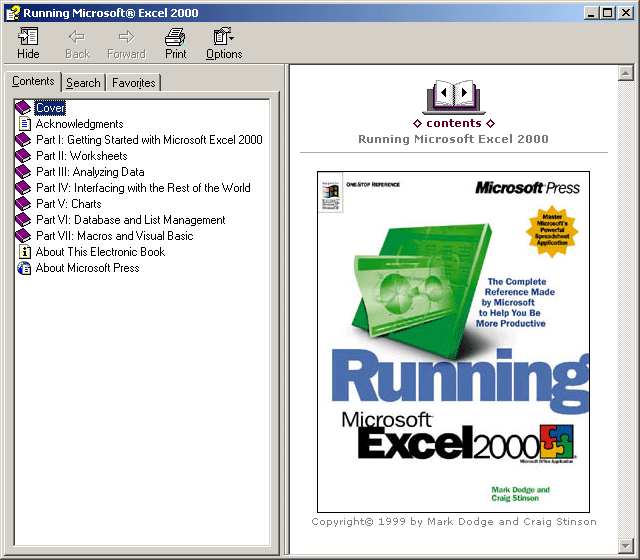Switch to the Contents tab
Screen dimensions: 640x560
click(33, 81)
